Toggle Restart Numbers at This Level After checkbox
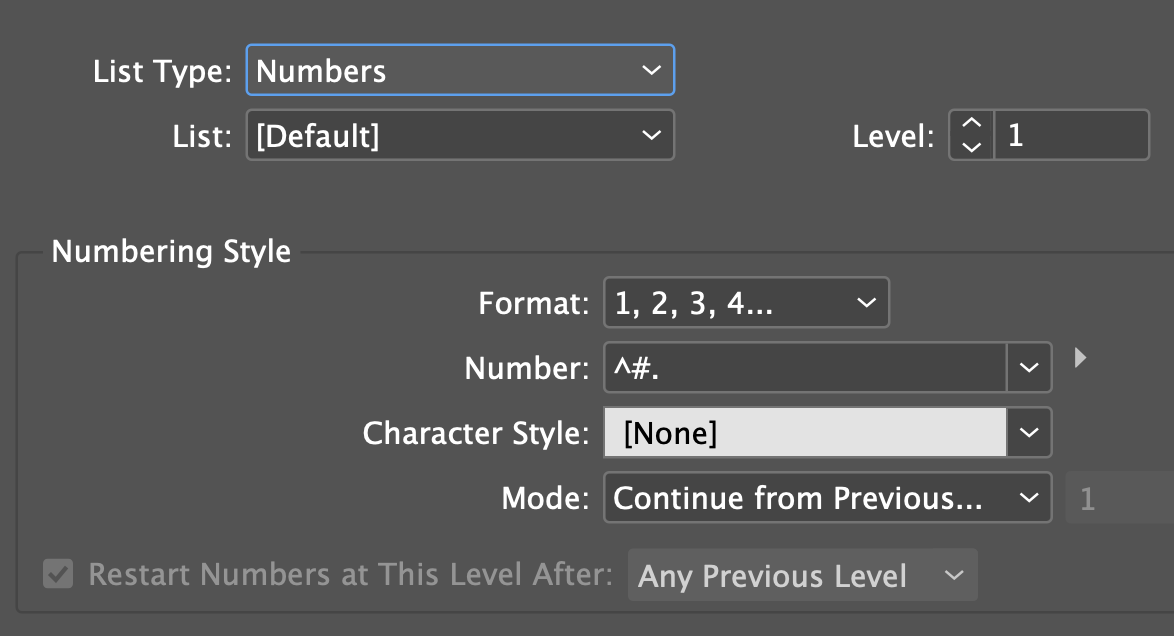This screenshot has height=636, width=1174. pyautogui.click(x=58, y=575)
